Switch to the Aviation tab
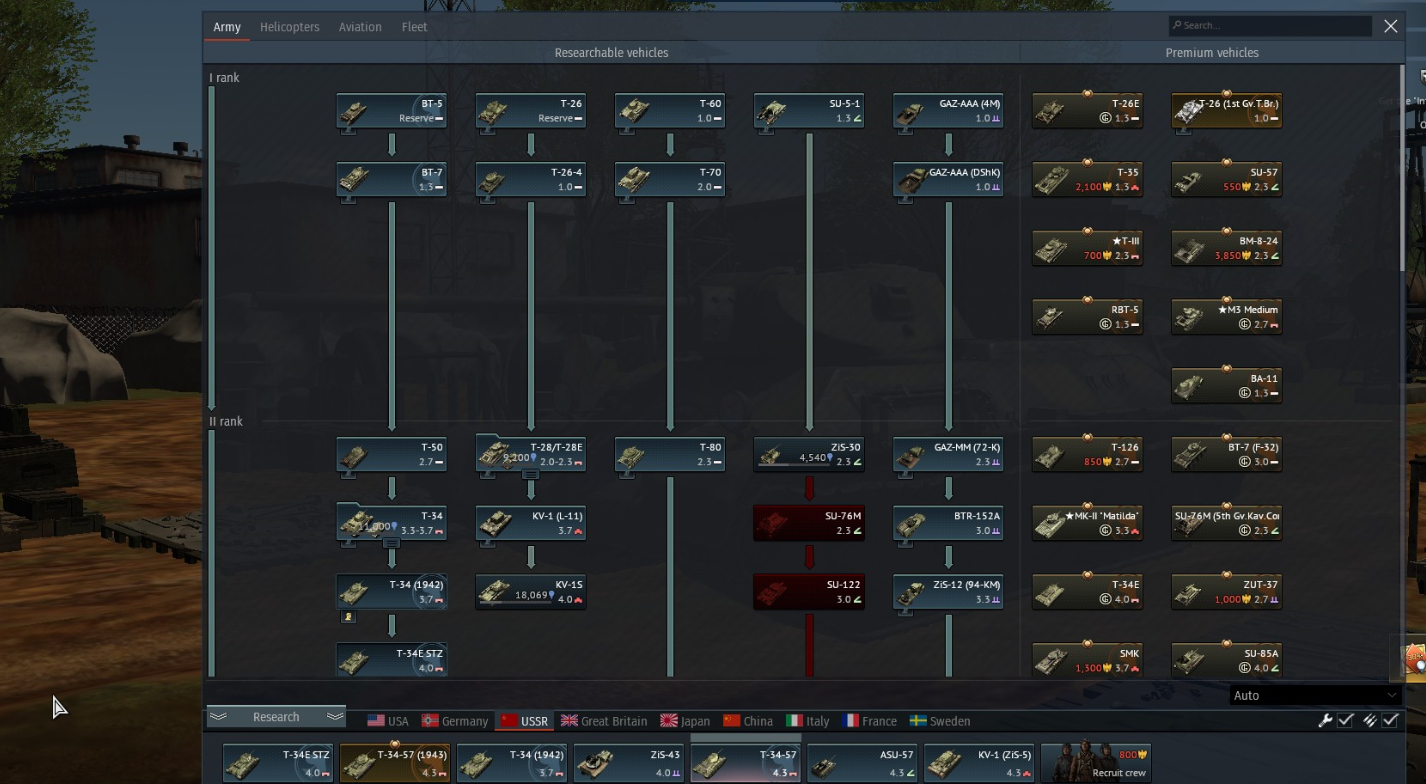The width and height of the screenshot is (1426, 784). tap(360, 27)
